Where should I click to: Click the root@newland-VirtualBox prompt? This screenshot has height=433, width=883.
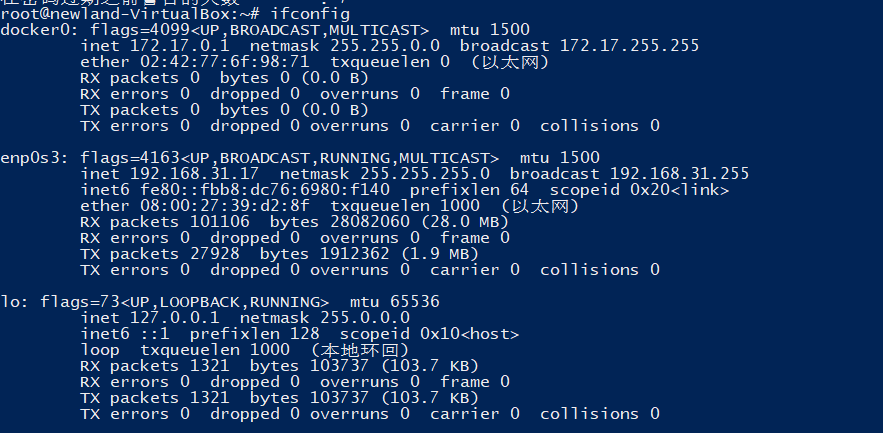(x=110, y=14)
